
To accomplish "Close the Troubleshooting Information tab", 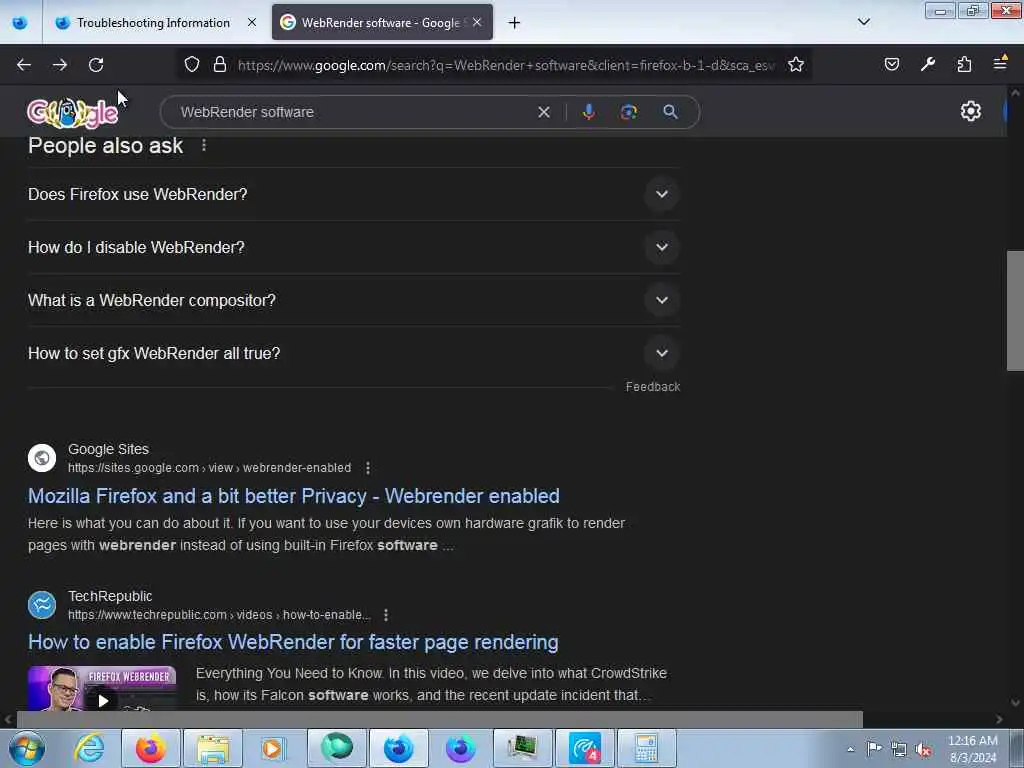I will [251, 23].
